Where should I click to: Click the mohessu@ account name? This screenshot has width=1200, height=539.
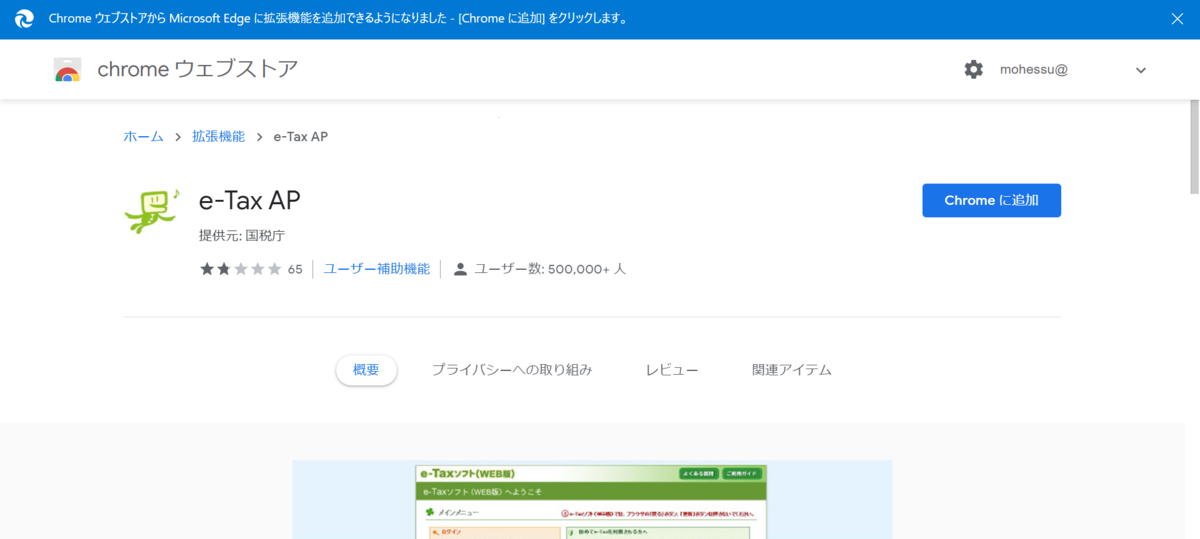click(x=1034, y=70)
